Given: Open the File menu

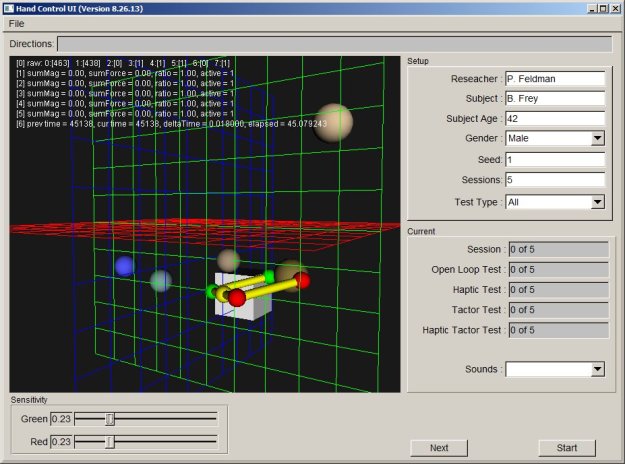Looking at the screenshot, I should tap(16, 23).
